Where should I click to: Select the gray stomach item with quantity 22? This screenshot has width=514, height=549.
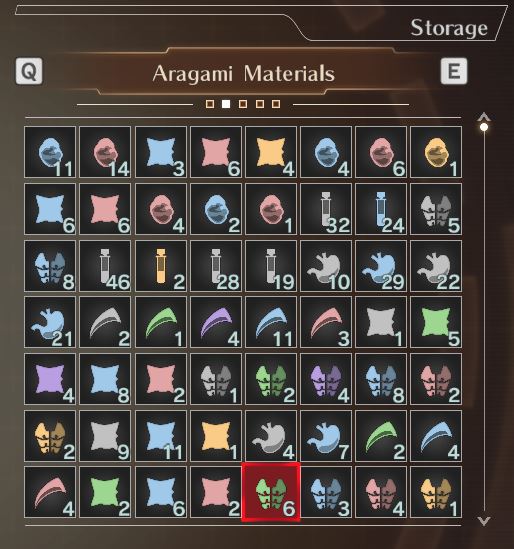[x=436, y=266]
